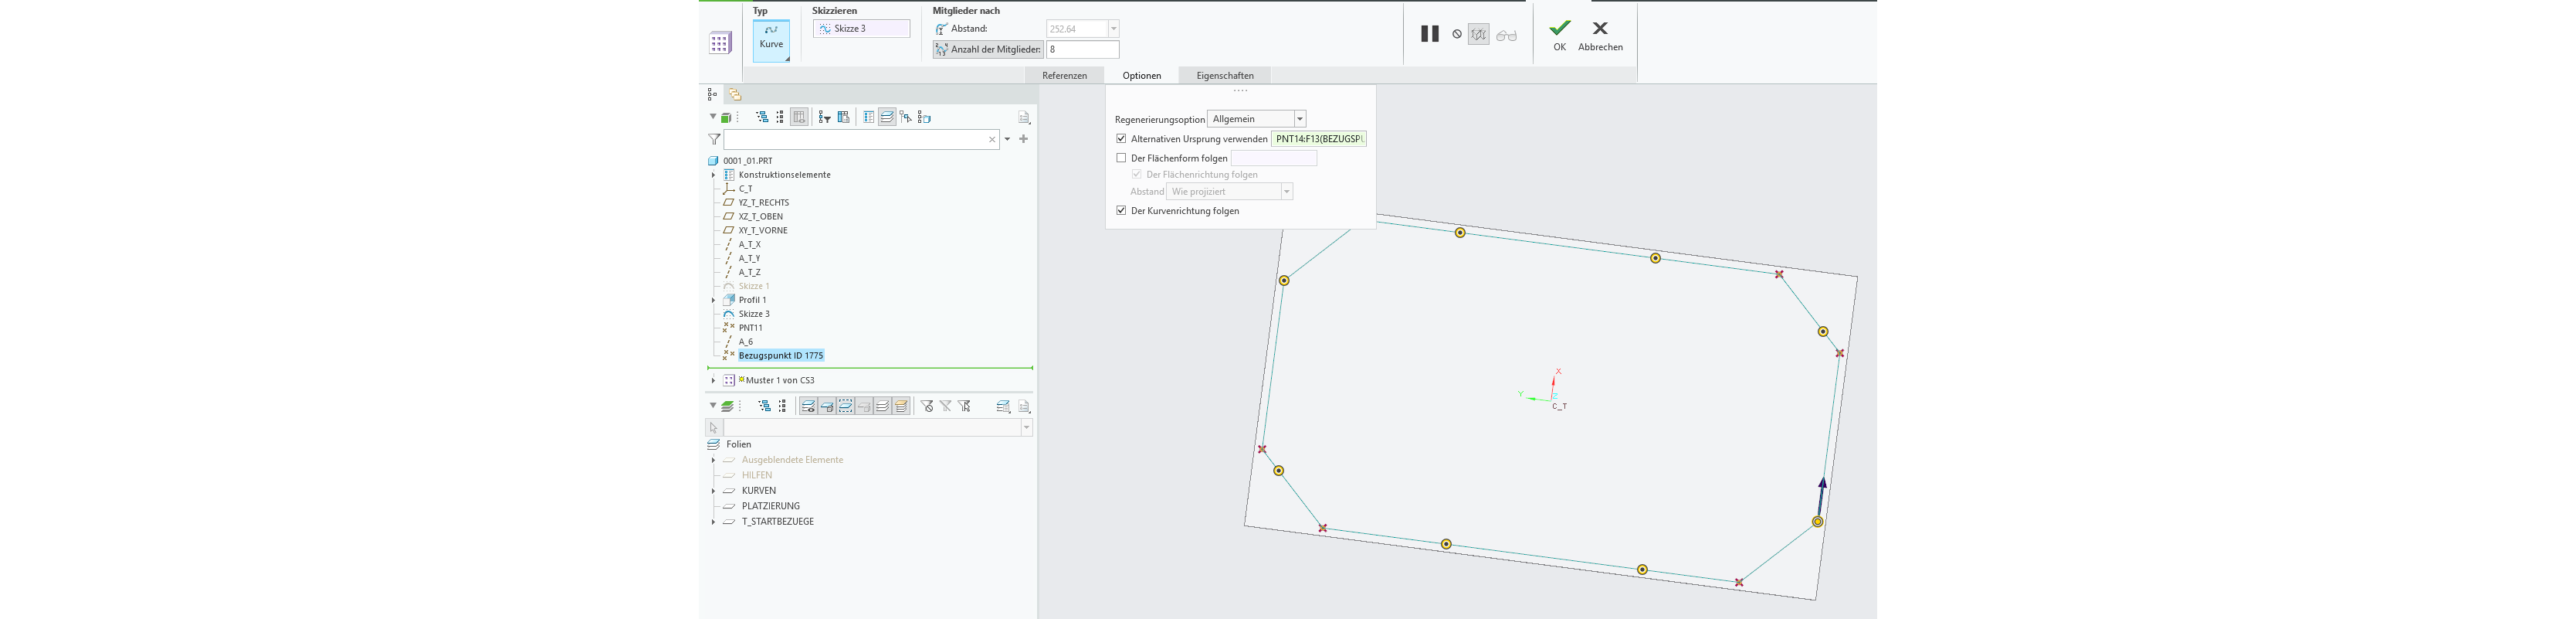Image resolution: width=2576 pixels, height=619 pixels.
Task: Click Abbrechen to cancel the pattern
Action: point(1600,35)
